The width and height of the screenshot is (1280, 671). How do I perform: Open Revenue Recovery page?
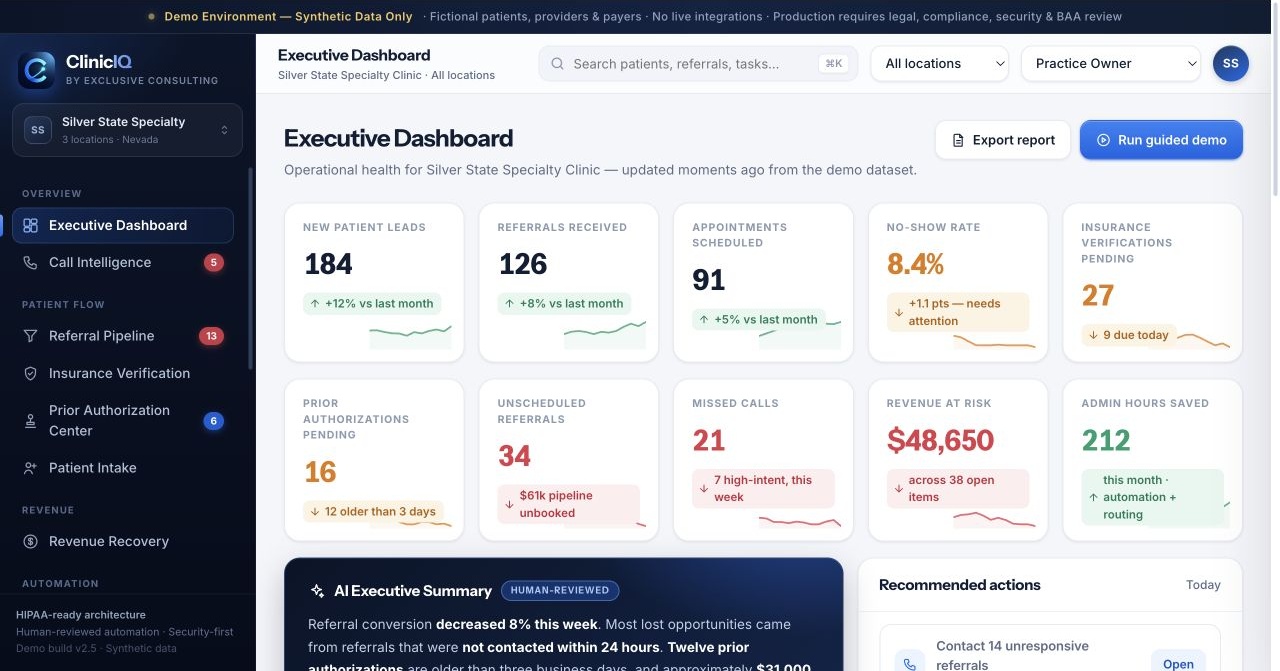[123, 541]
